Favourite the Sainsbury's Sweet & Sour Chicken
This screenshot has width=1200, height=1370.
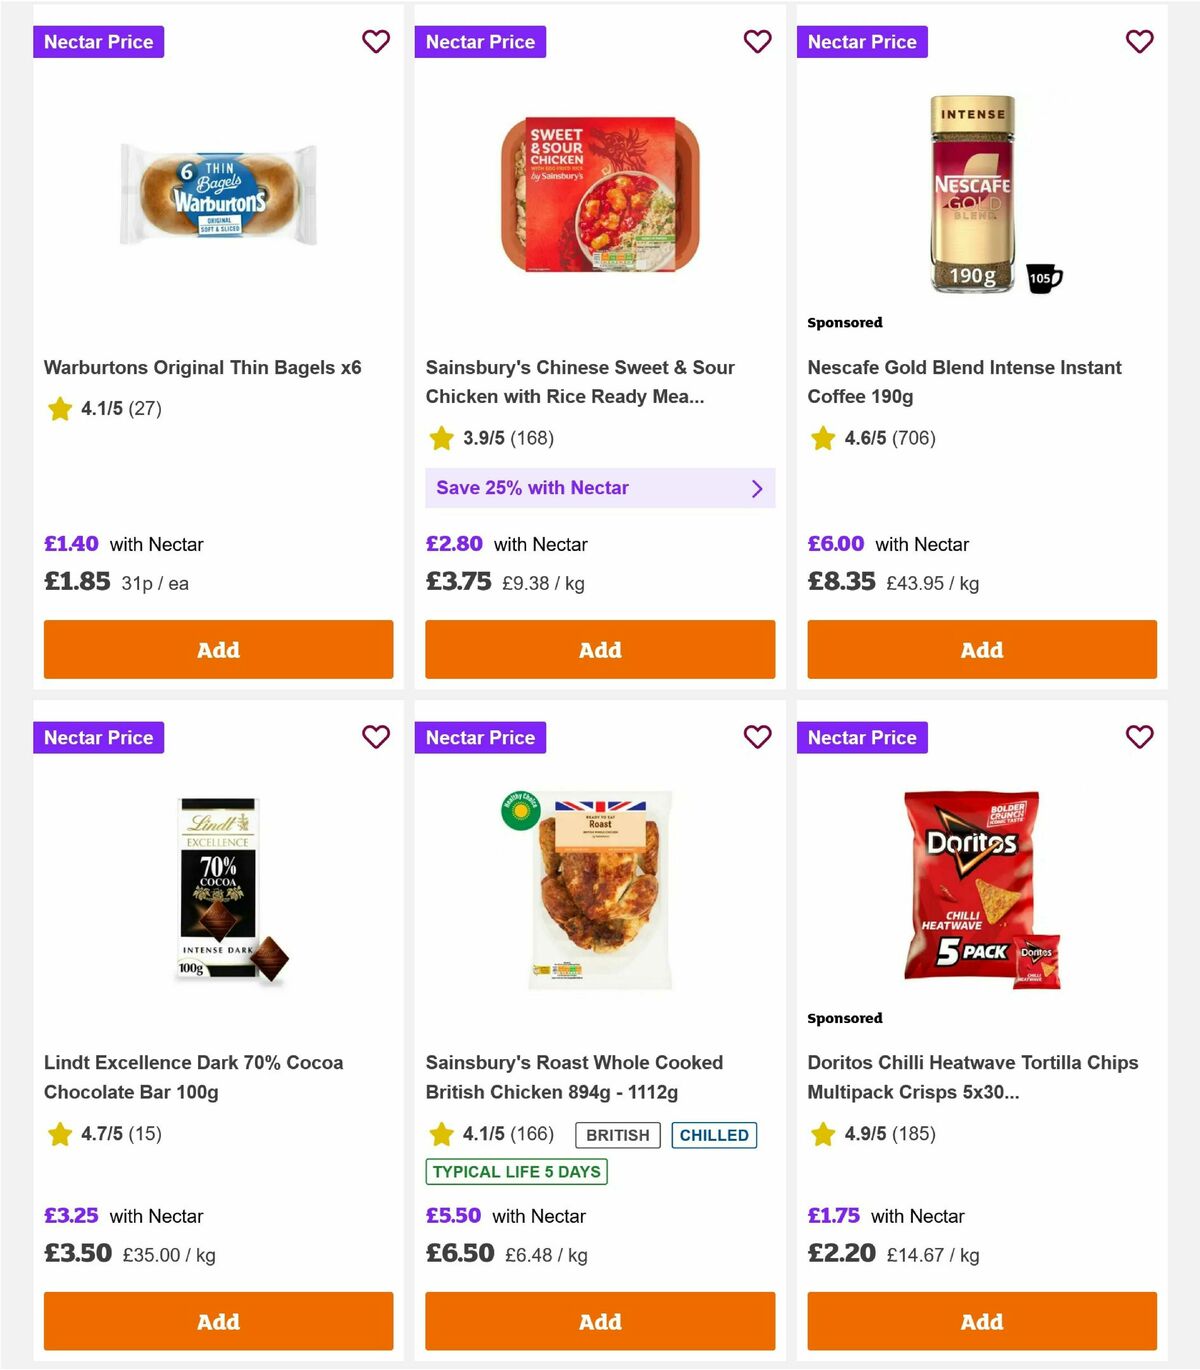(x=758, y=42)
